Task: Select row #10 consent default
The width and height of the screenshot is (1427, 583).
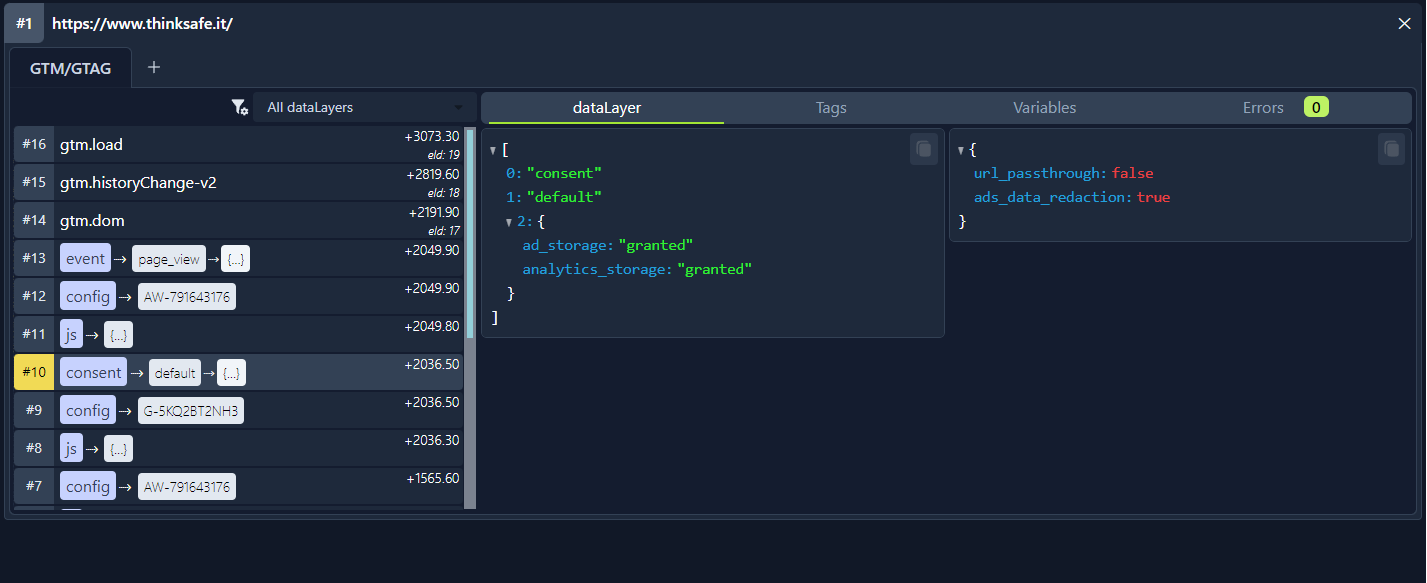Action: (239, 372)
